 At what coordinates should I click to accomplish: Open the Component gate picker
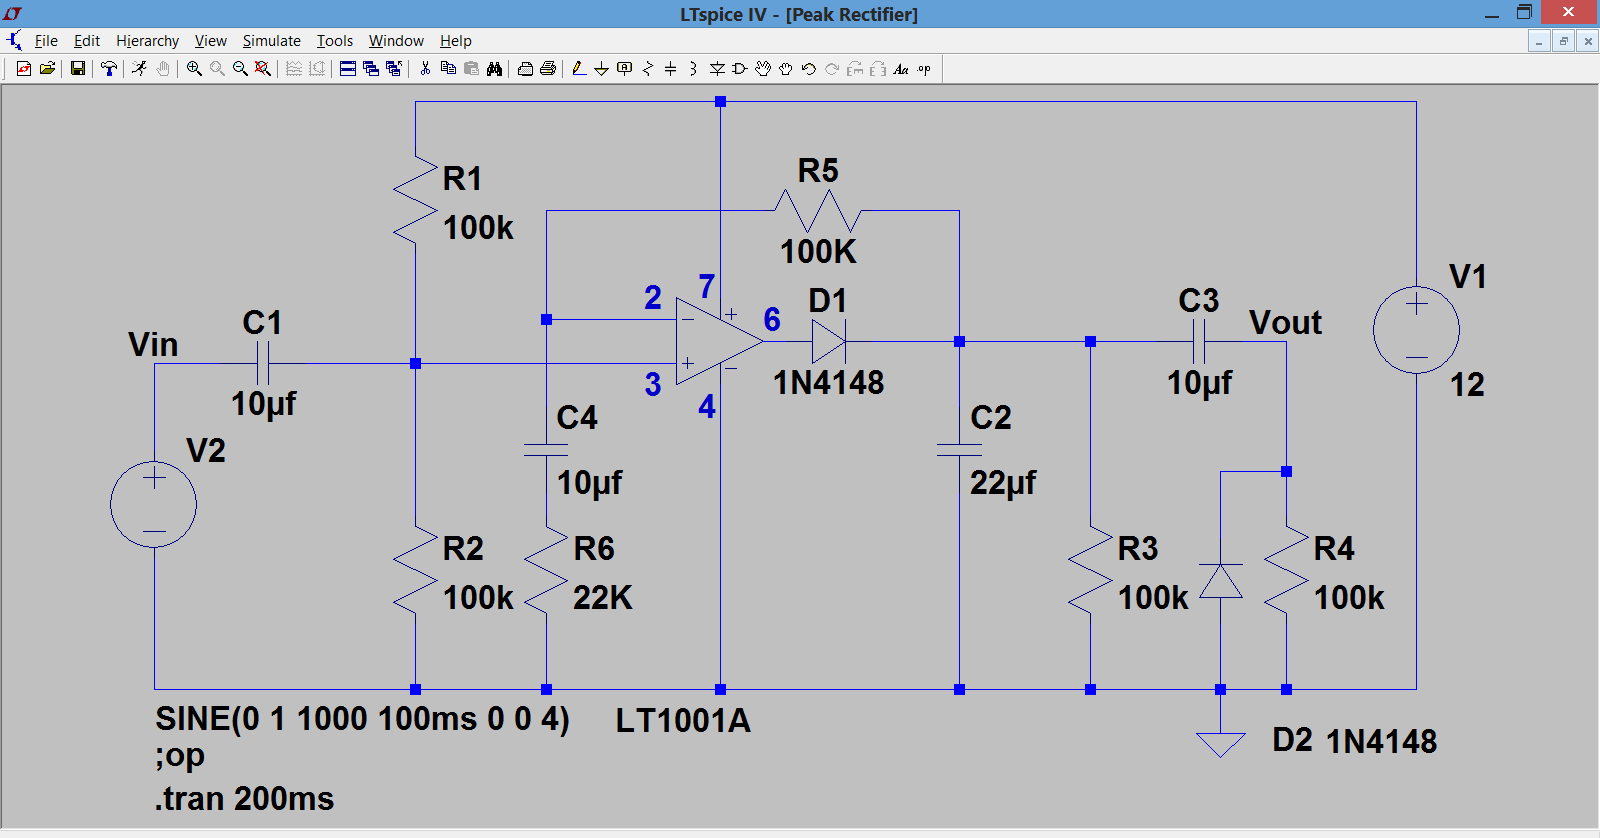coord(740,68)
